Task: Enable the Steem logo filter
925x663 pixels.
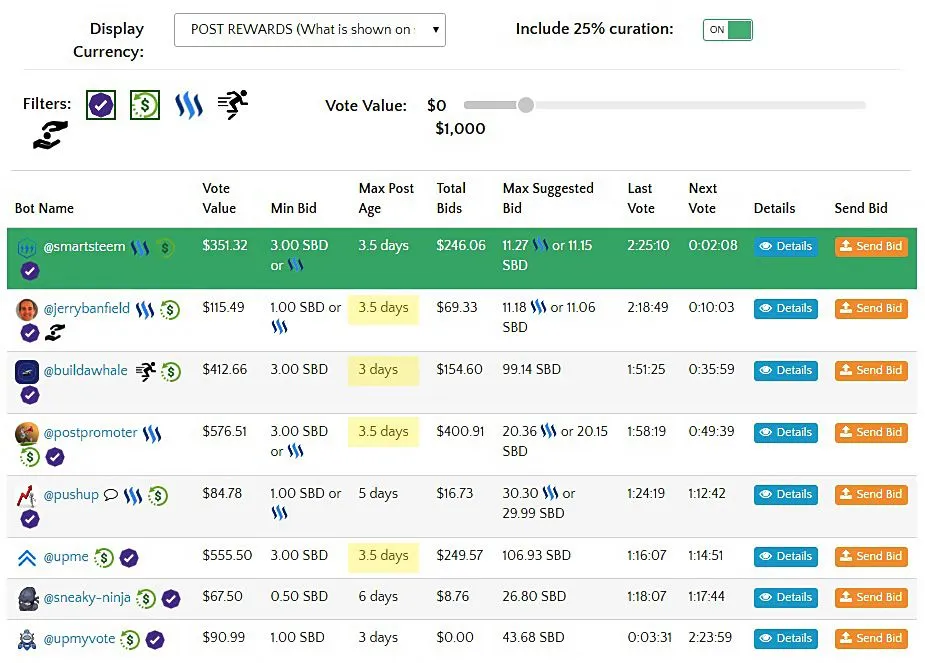Action: point(189,106)
